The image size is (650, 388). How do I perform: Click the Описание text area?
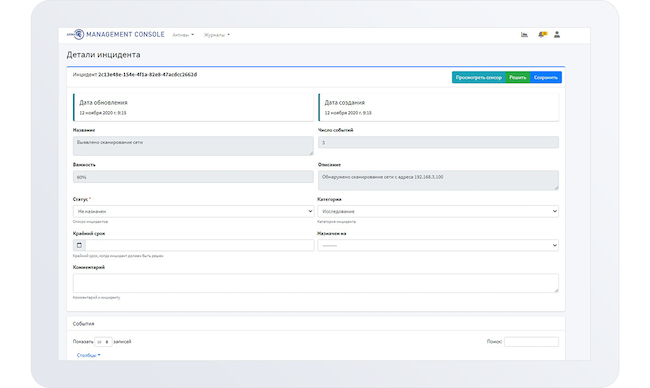[438, 180]
